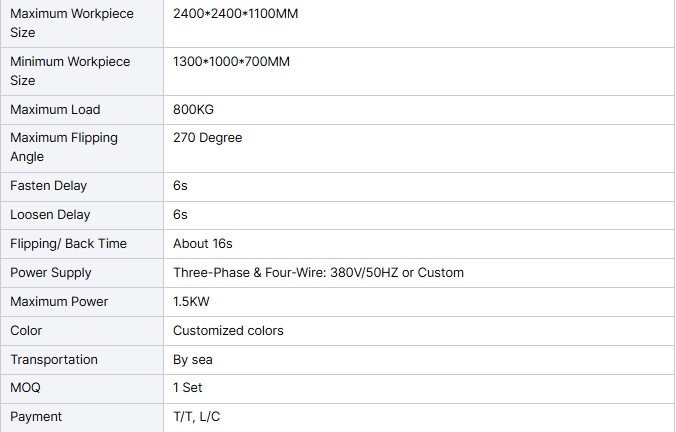Select the "Customized colors" value

coord(228,331)
